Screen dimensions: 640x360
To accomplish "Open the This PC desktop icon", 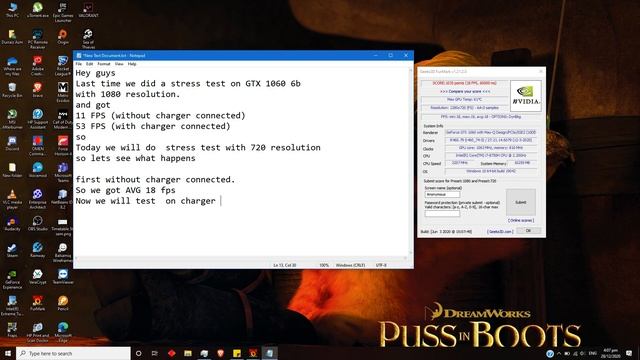I will [12, 10].
